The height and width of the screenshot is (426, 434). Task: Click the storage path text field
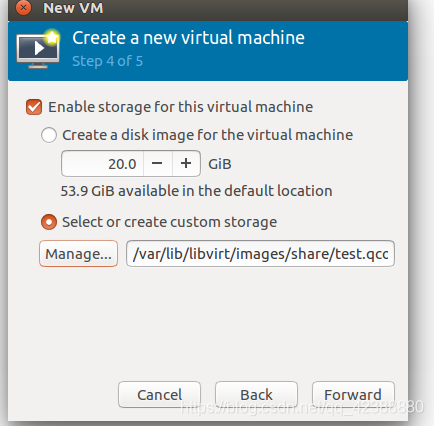click(260, 254)
